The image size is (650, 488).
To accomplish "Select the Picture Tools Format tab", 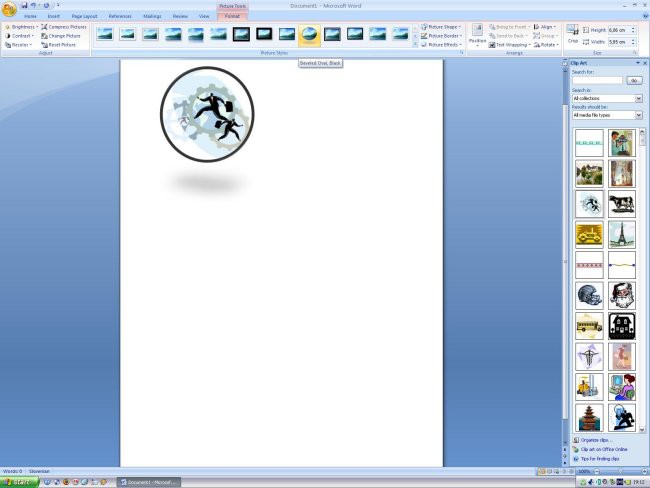I will (232, 16).
